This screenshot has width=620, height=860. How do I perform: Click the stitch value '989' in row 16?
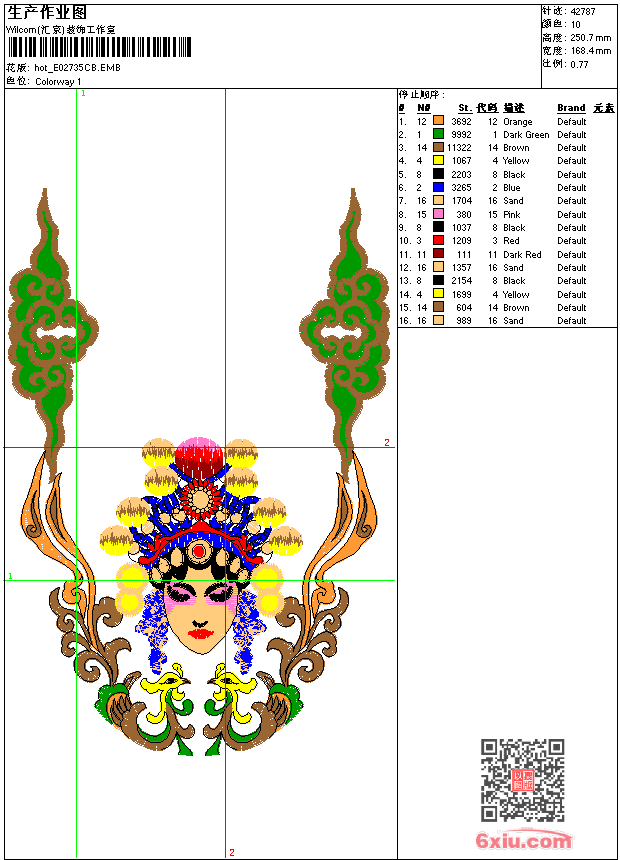tap(464, 321)
